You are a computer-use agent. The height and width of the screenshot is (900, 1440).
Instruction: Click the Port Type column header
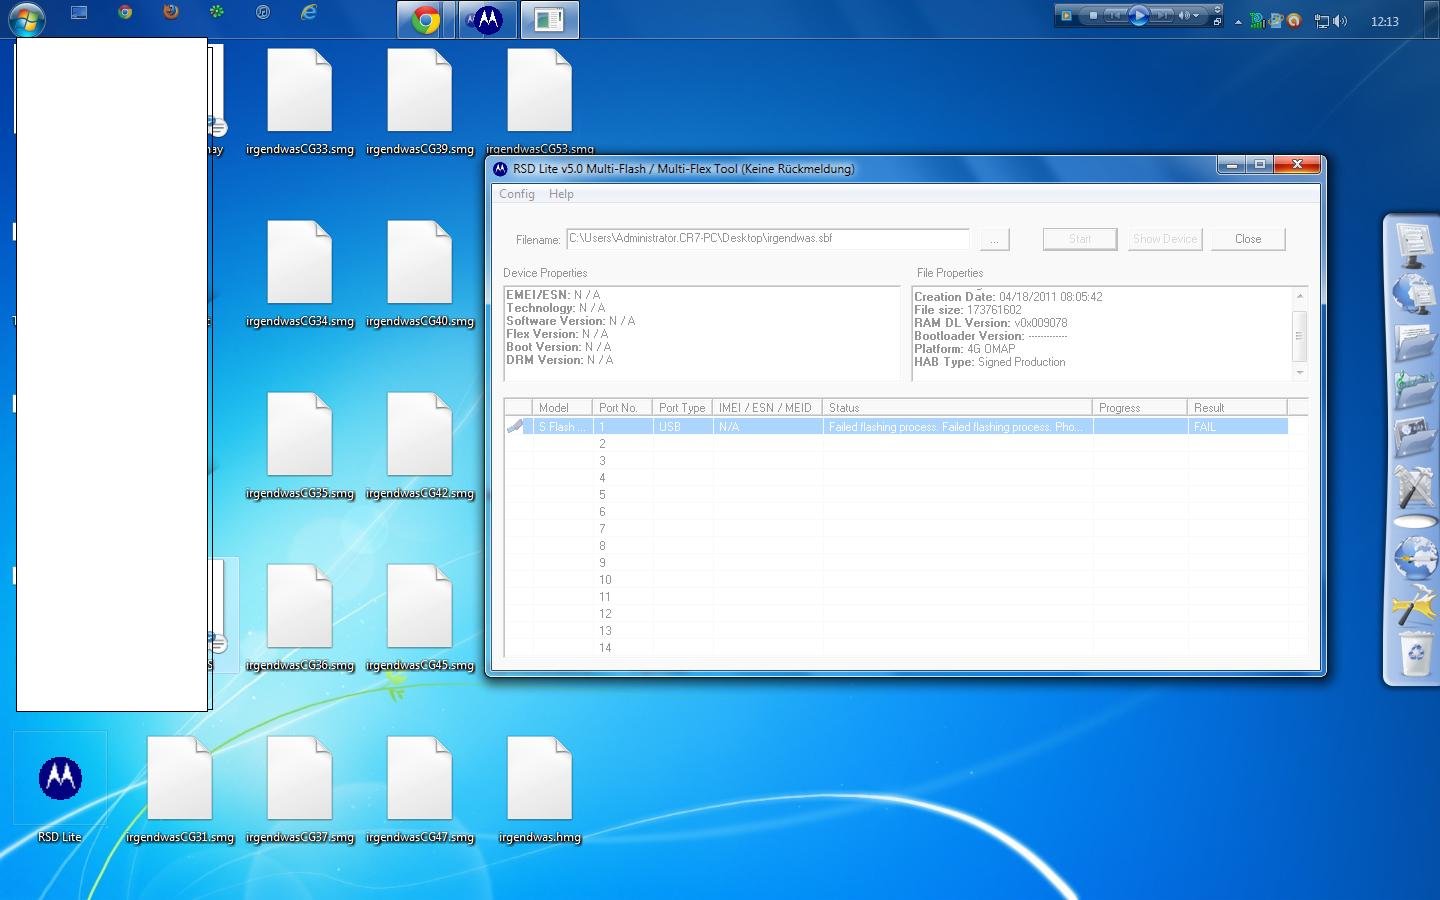[682, 408]
